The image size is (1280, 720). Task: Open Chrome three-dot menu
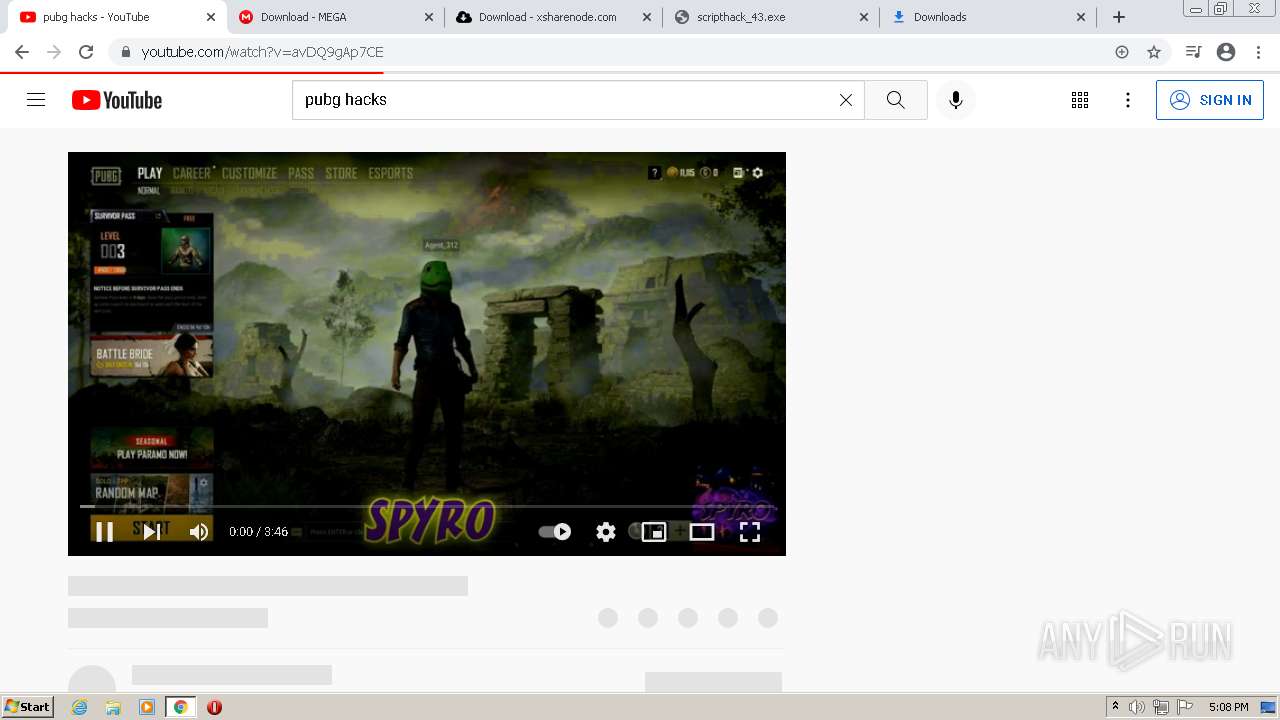pos(1258,52)
